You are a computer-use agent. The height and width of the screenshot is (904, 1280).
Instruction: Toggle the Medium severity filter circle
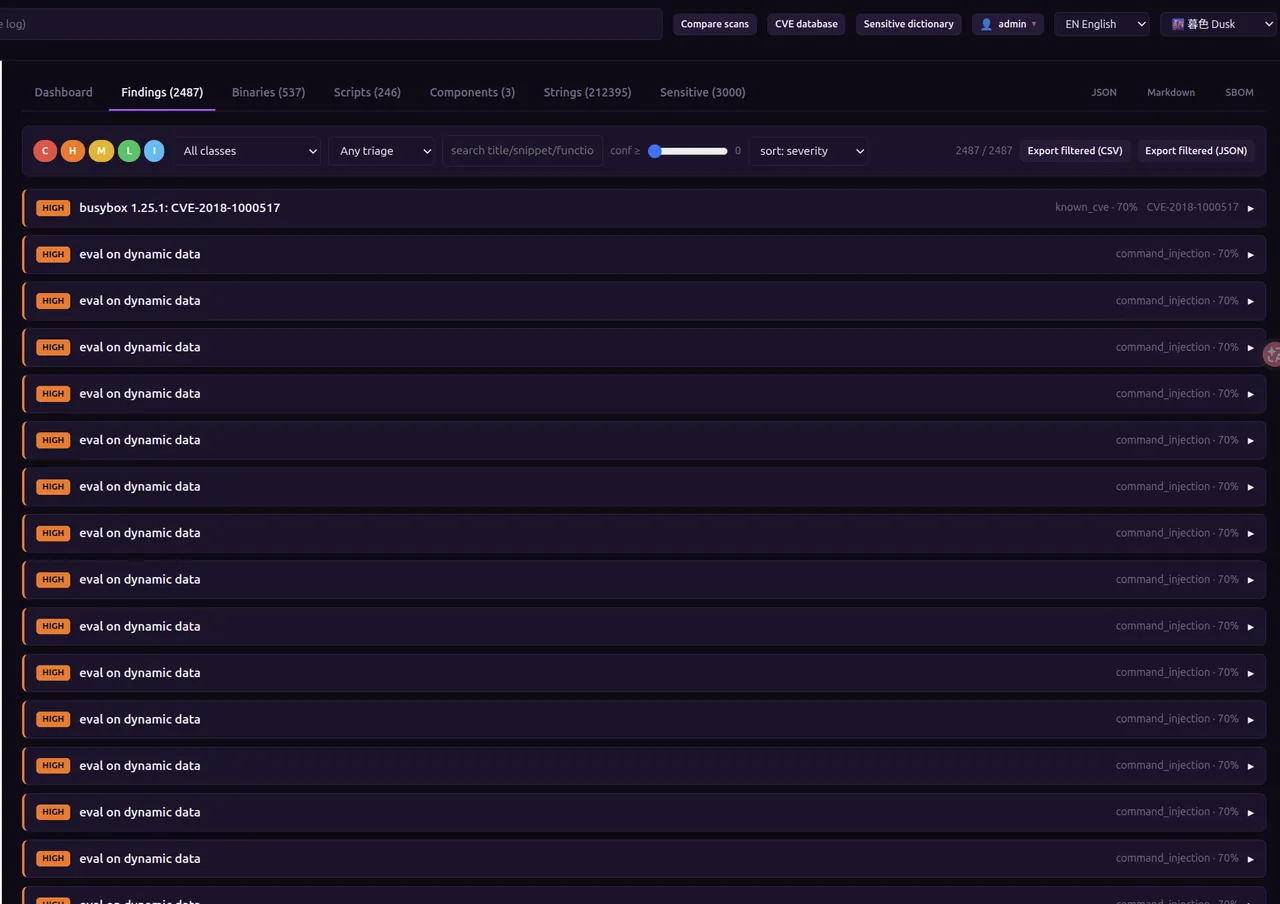[100, 151]
